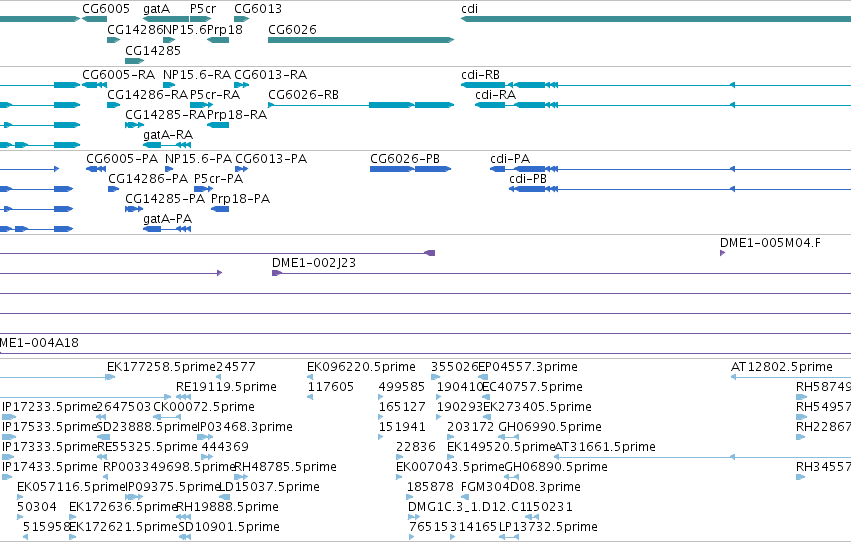Select the CG6005 gene label
The height and width of the screenshot is (542, 851).
point(106,9)
